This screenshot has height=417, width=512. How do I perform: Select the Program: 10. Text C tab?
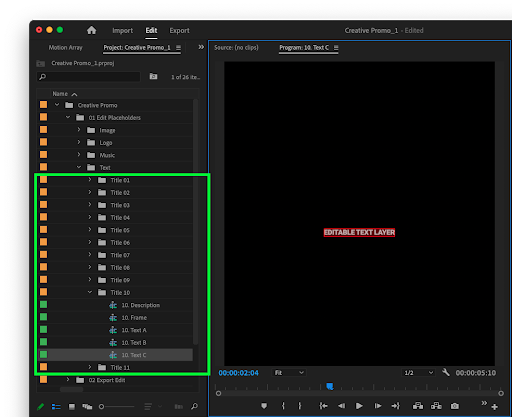304,48
